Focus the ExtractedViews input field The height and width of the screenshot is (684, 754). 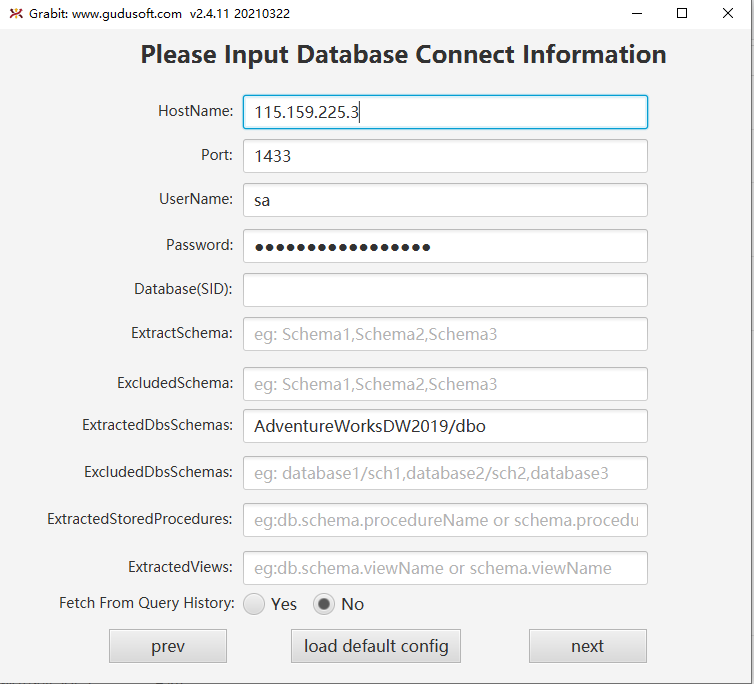[445, 568]
